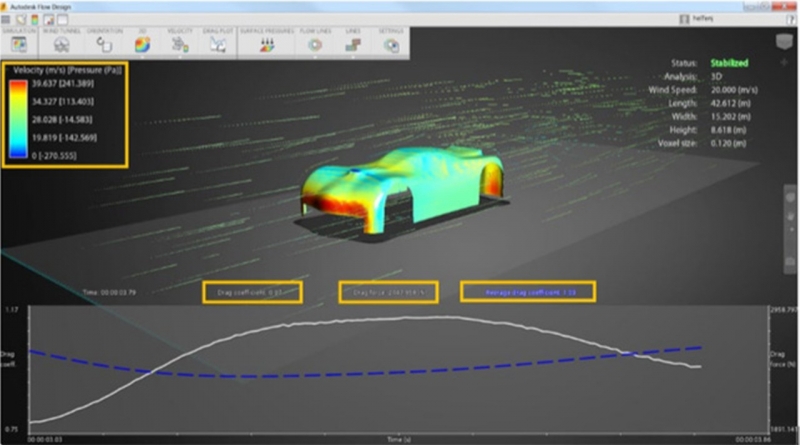Switch to 3D analysis mode
This screenshot has height=445, width=800.
pos(142,44)
